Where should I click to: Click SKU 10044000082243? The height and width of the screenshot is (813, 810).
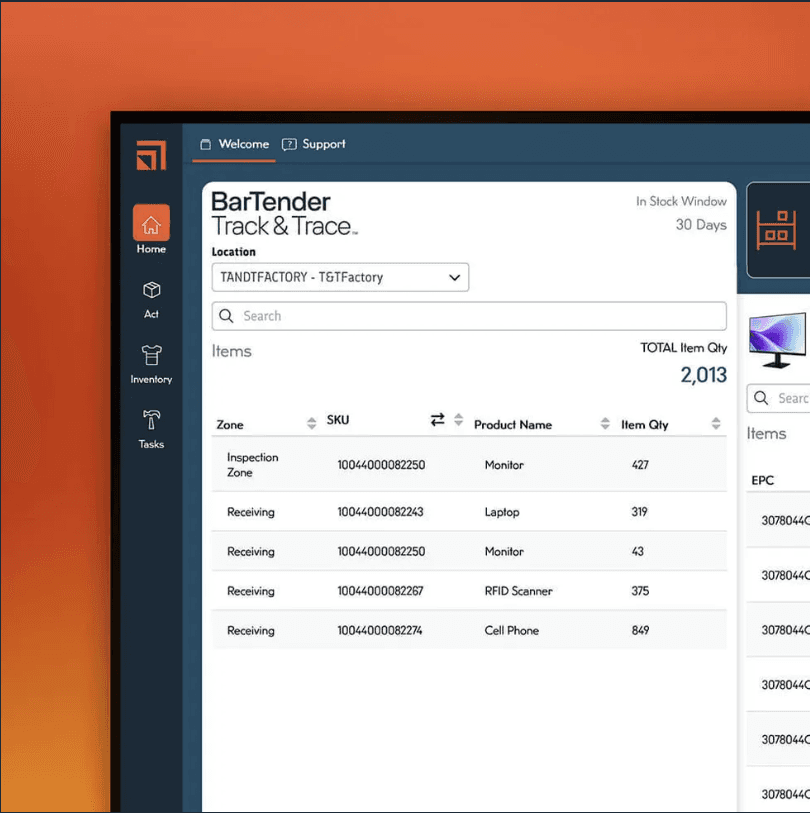pos(380,512)
